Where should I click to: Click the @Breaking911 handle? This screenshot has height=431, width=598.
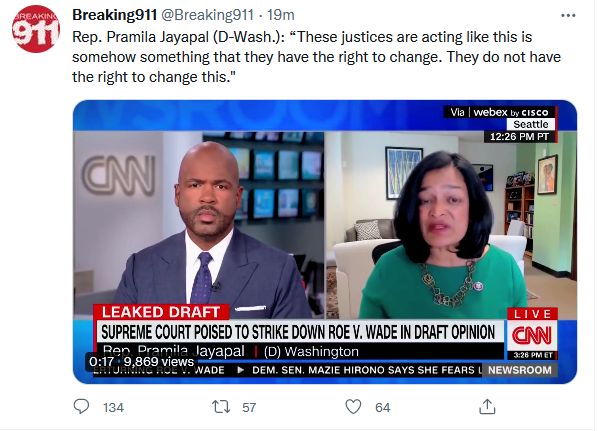(x=207, y=15)
